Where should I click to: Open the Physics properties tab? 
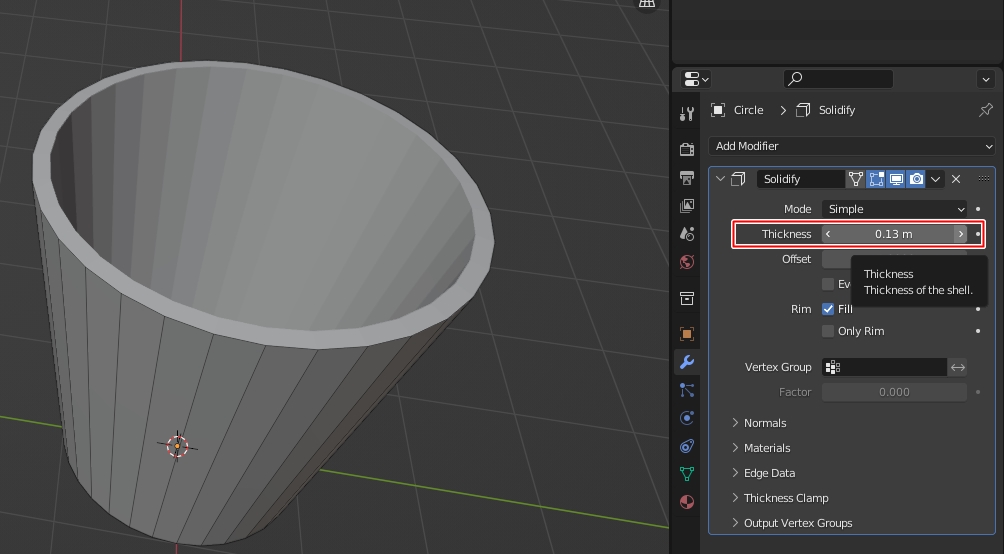click(x=687, y=418)
